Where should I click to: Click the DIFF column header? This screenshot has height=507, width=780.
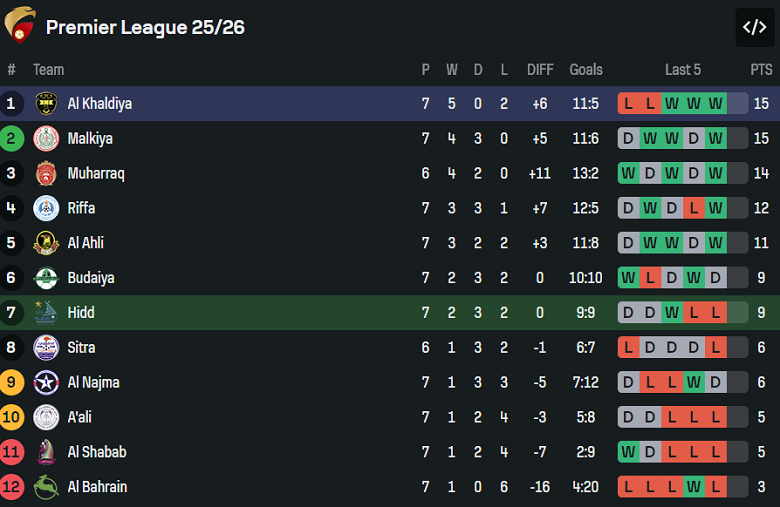click(x=540, y=70)
